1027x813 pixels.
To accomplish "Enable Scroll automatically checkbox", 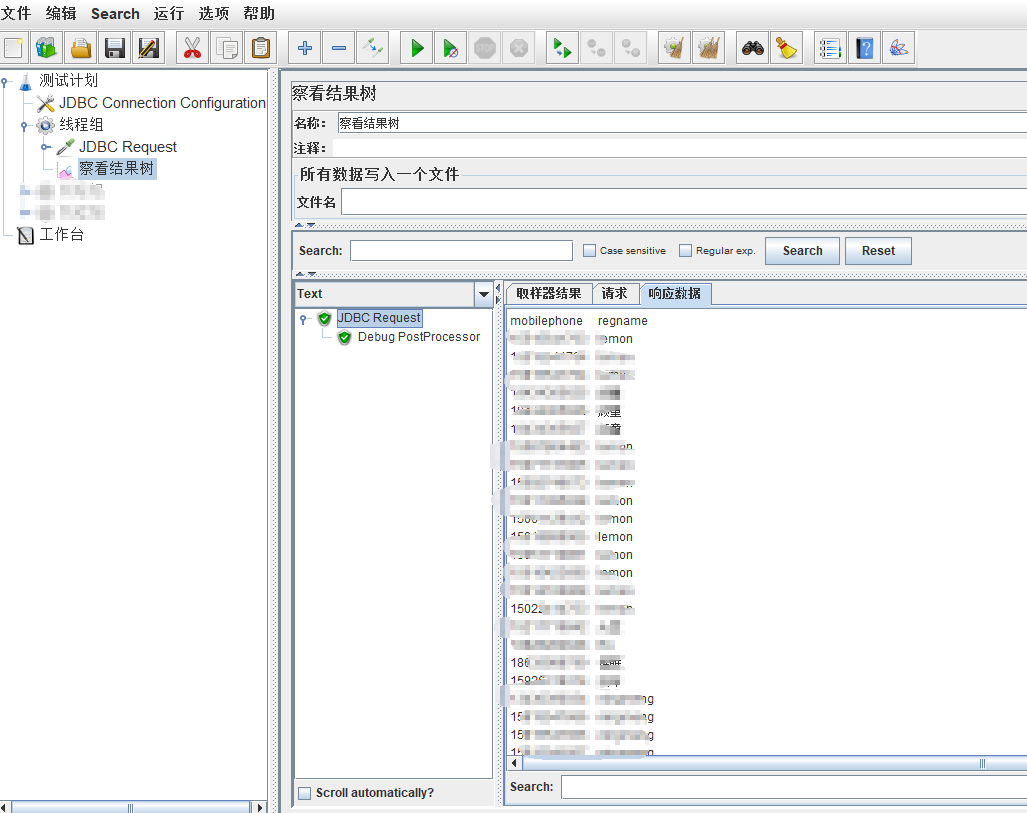I will click(x=305, y=793).
